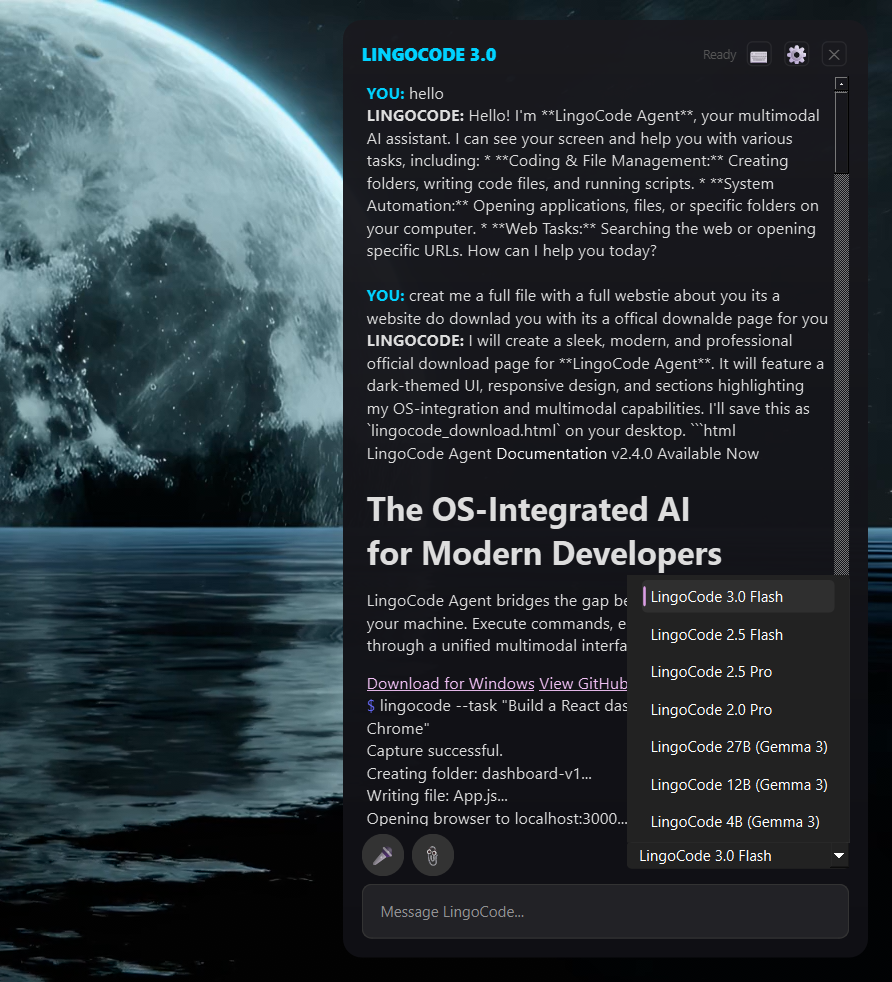
Task: Collapse the model selector dropdown arrow
Action: point(839,855)
